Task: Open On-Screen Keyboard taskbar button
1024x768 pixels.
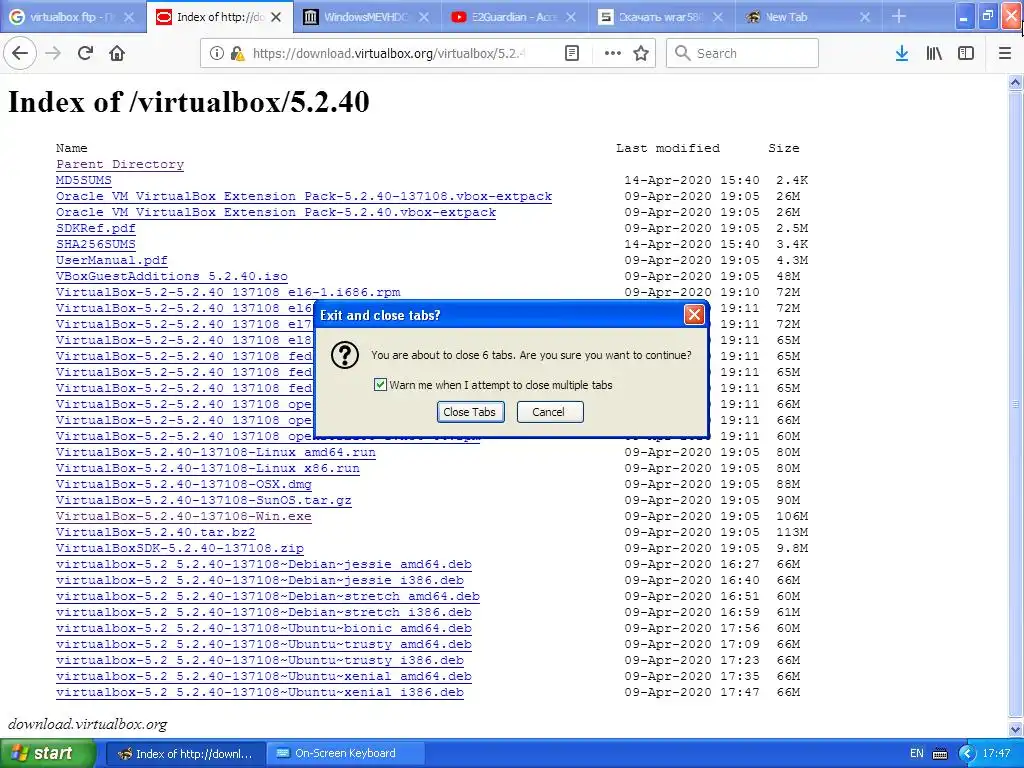Action: 346,754
